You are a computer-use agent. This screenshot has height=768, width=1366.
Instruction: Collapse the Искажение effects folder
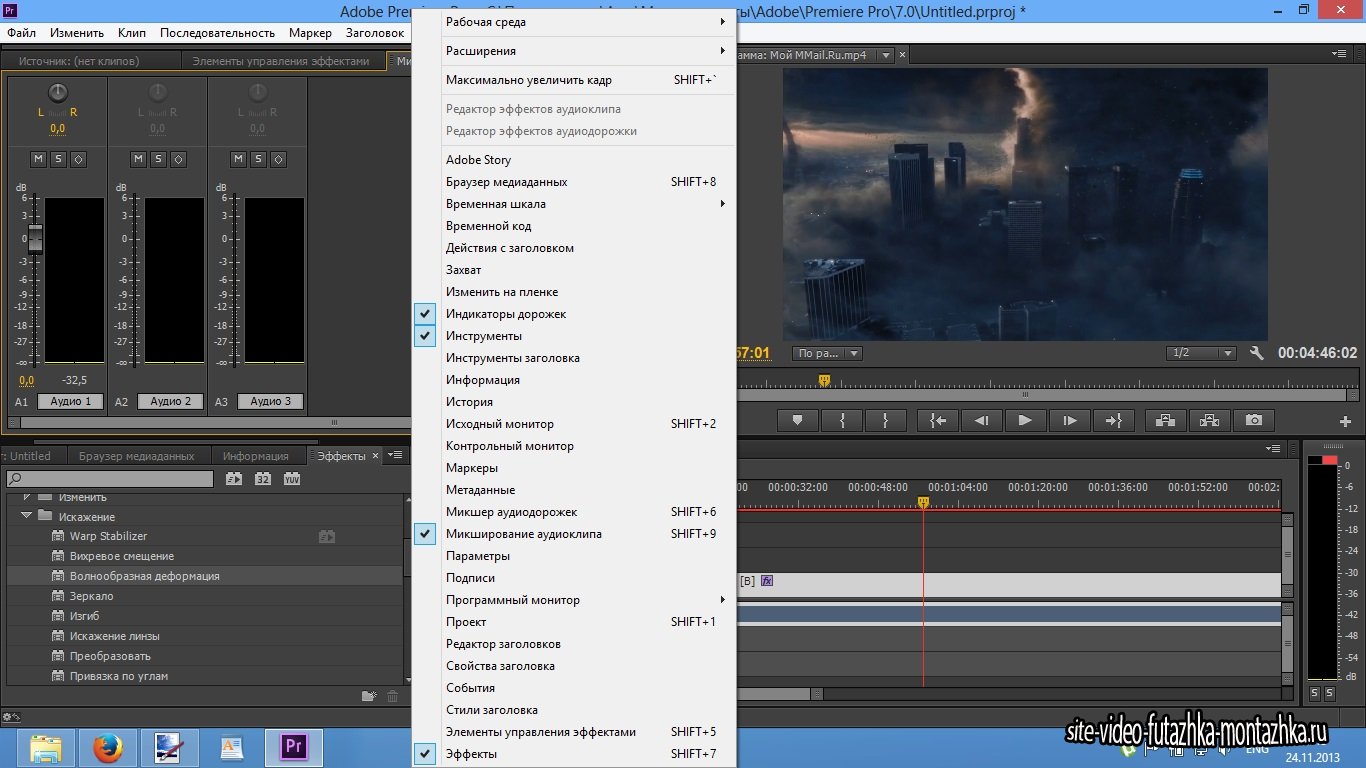coord(27,517)
